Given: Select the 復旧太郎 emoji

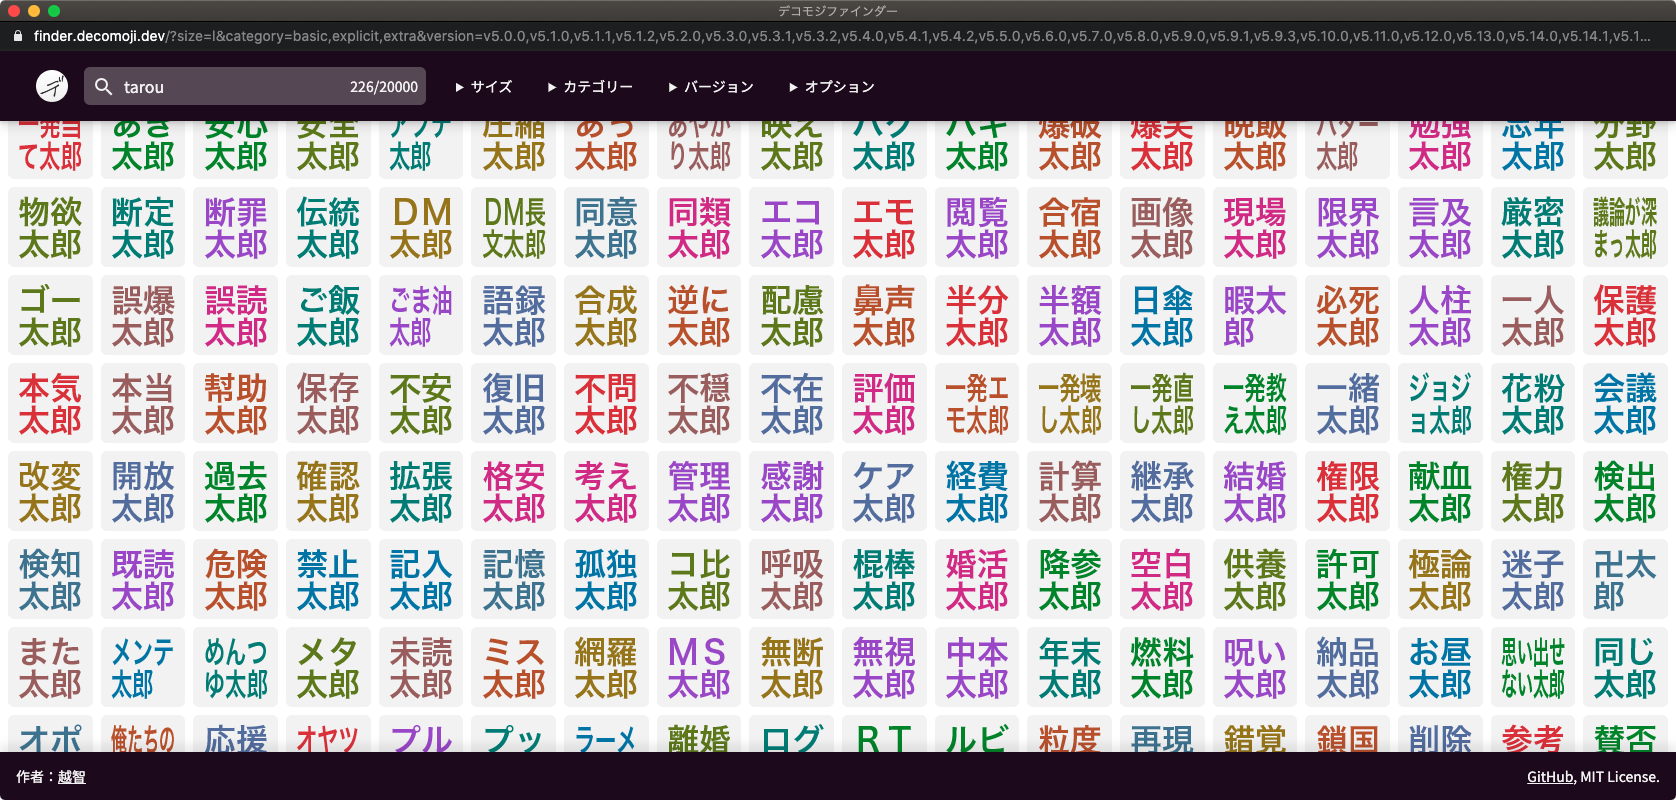Looking at the screenshot, I should tap(514, 404).
